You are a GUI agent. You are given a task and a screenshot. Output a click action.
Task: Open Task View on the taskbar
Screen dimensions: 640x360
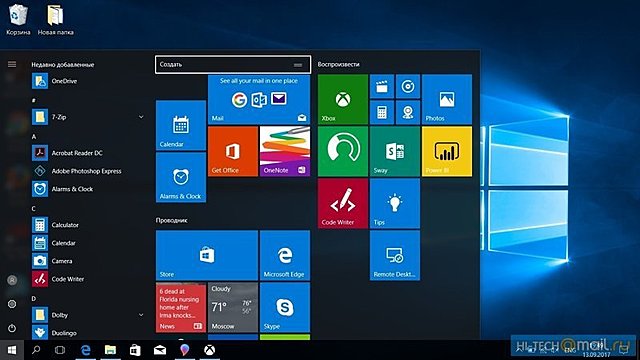point(60,350)
